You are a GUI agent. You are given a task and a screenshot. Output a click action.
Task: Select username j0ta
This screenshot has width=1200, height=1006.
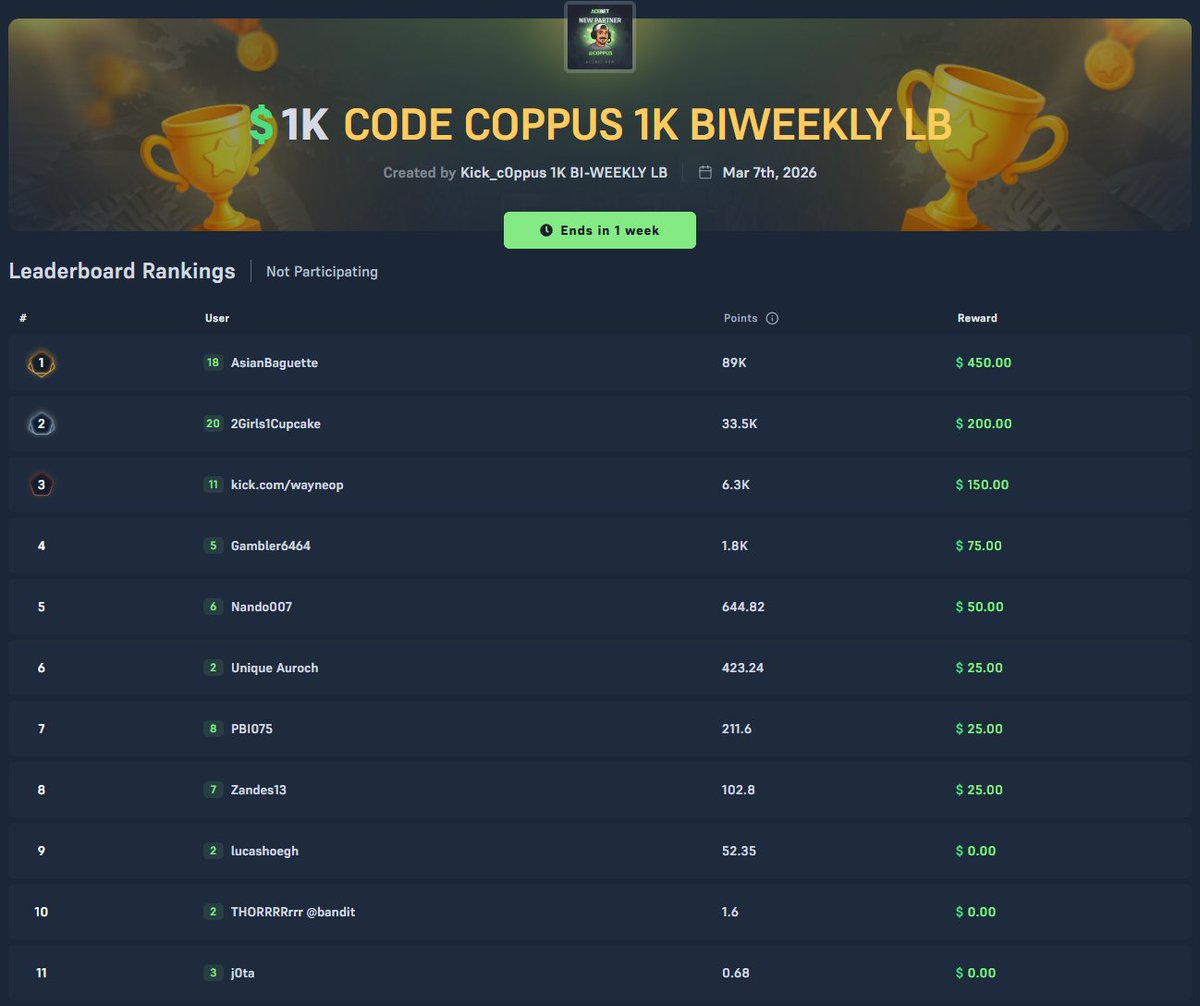[244, 973]
